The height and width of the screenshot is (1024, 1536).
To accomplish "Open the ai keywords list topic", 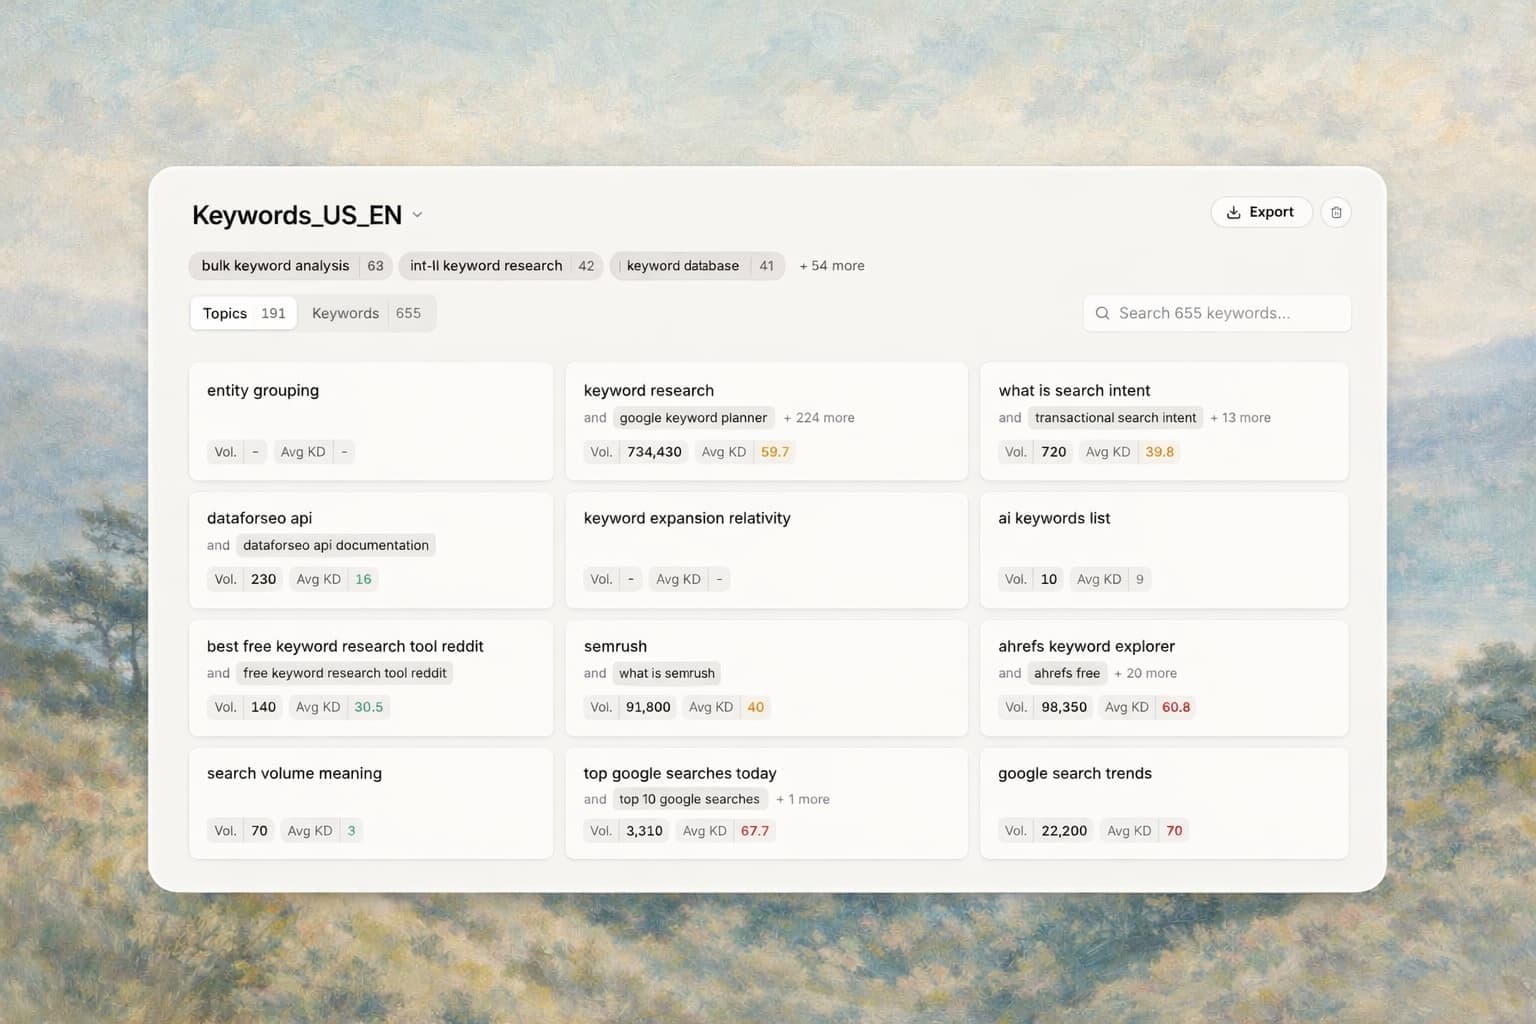I will point(1054,518).
